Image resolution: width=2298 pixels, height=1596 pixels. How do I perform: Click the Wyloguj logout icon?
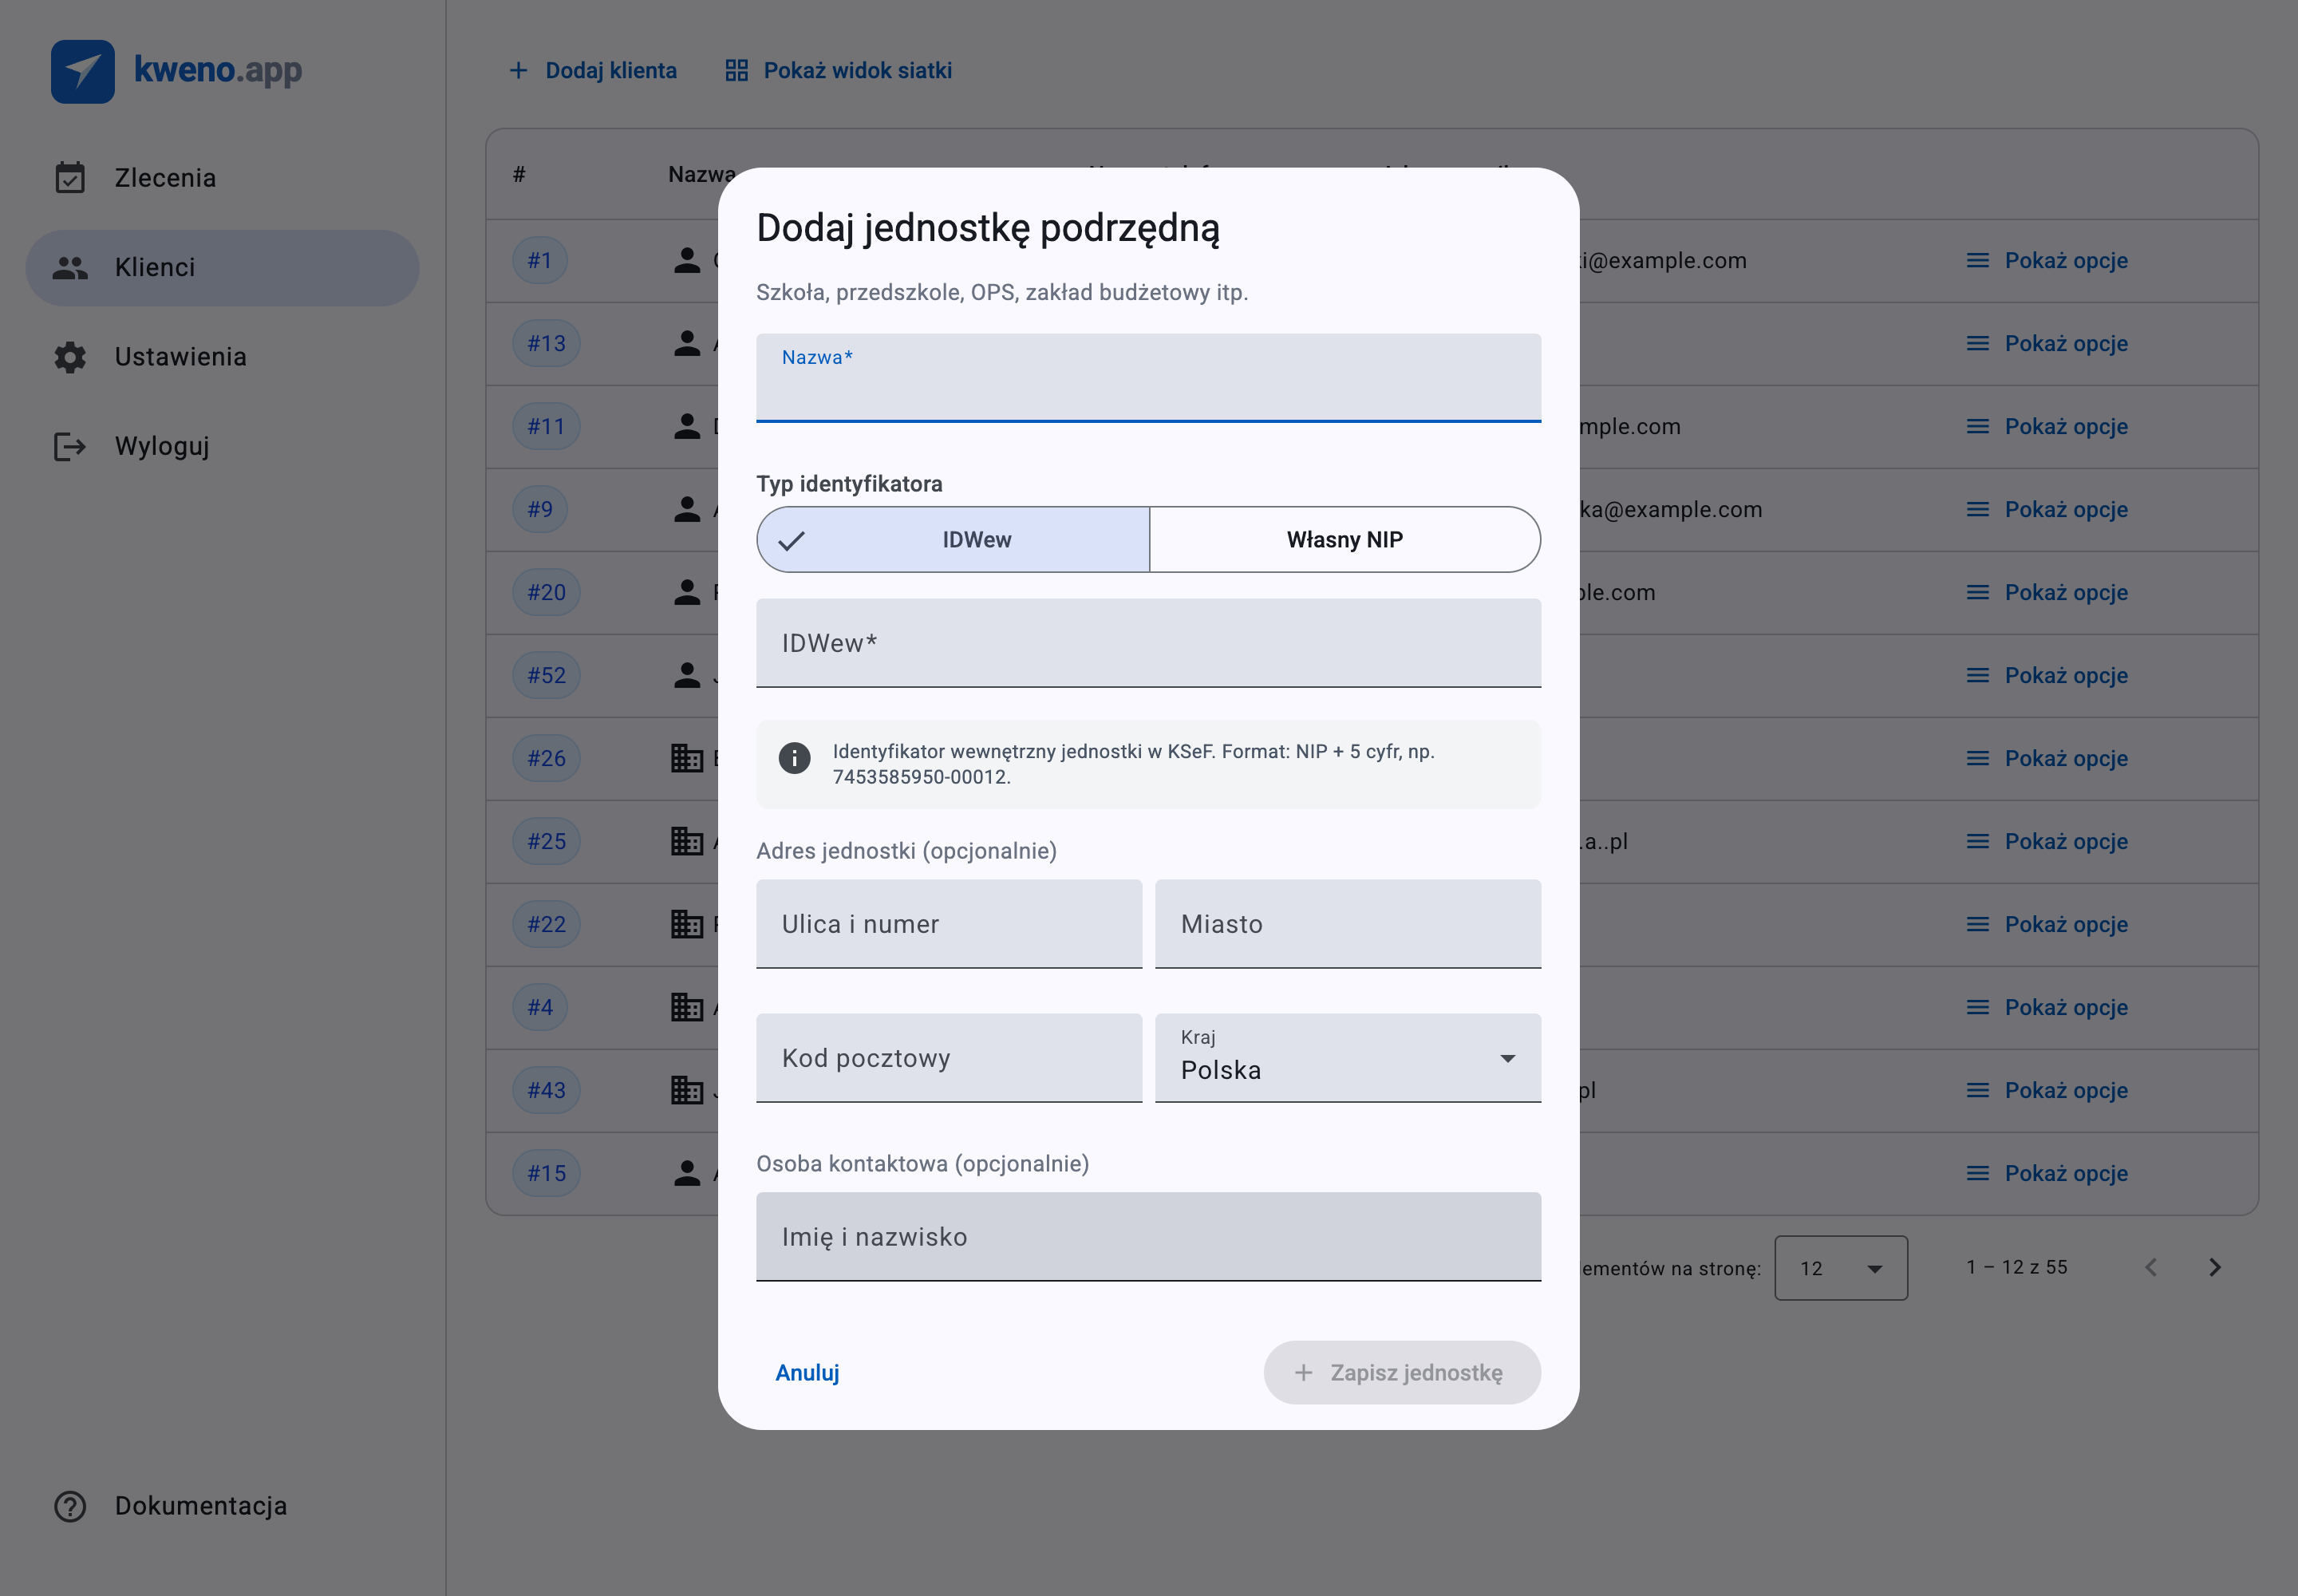pyautogui.click(x=70, y=446)
